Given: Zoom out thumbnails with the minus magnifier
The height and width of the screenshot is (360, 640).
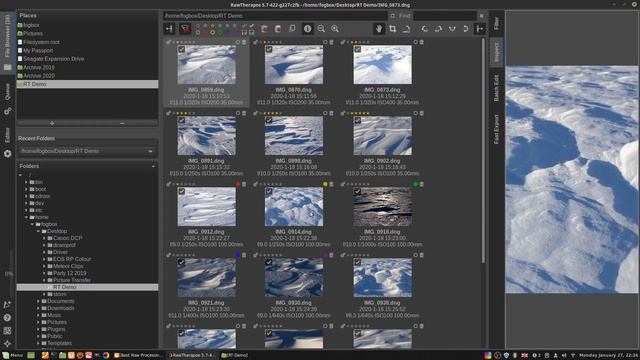Looking at the screenshot, I should point(321,29).
